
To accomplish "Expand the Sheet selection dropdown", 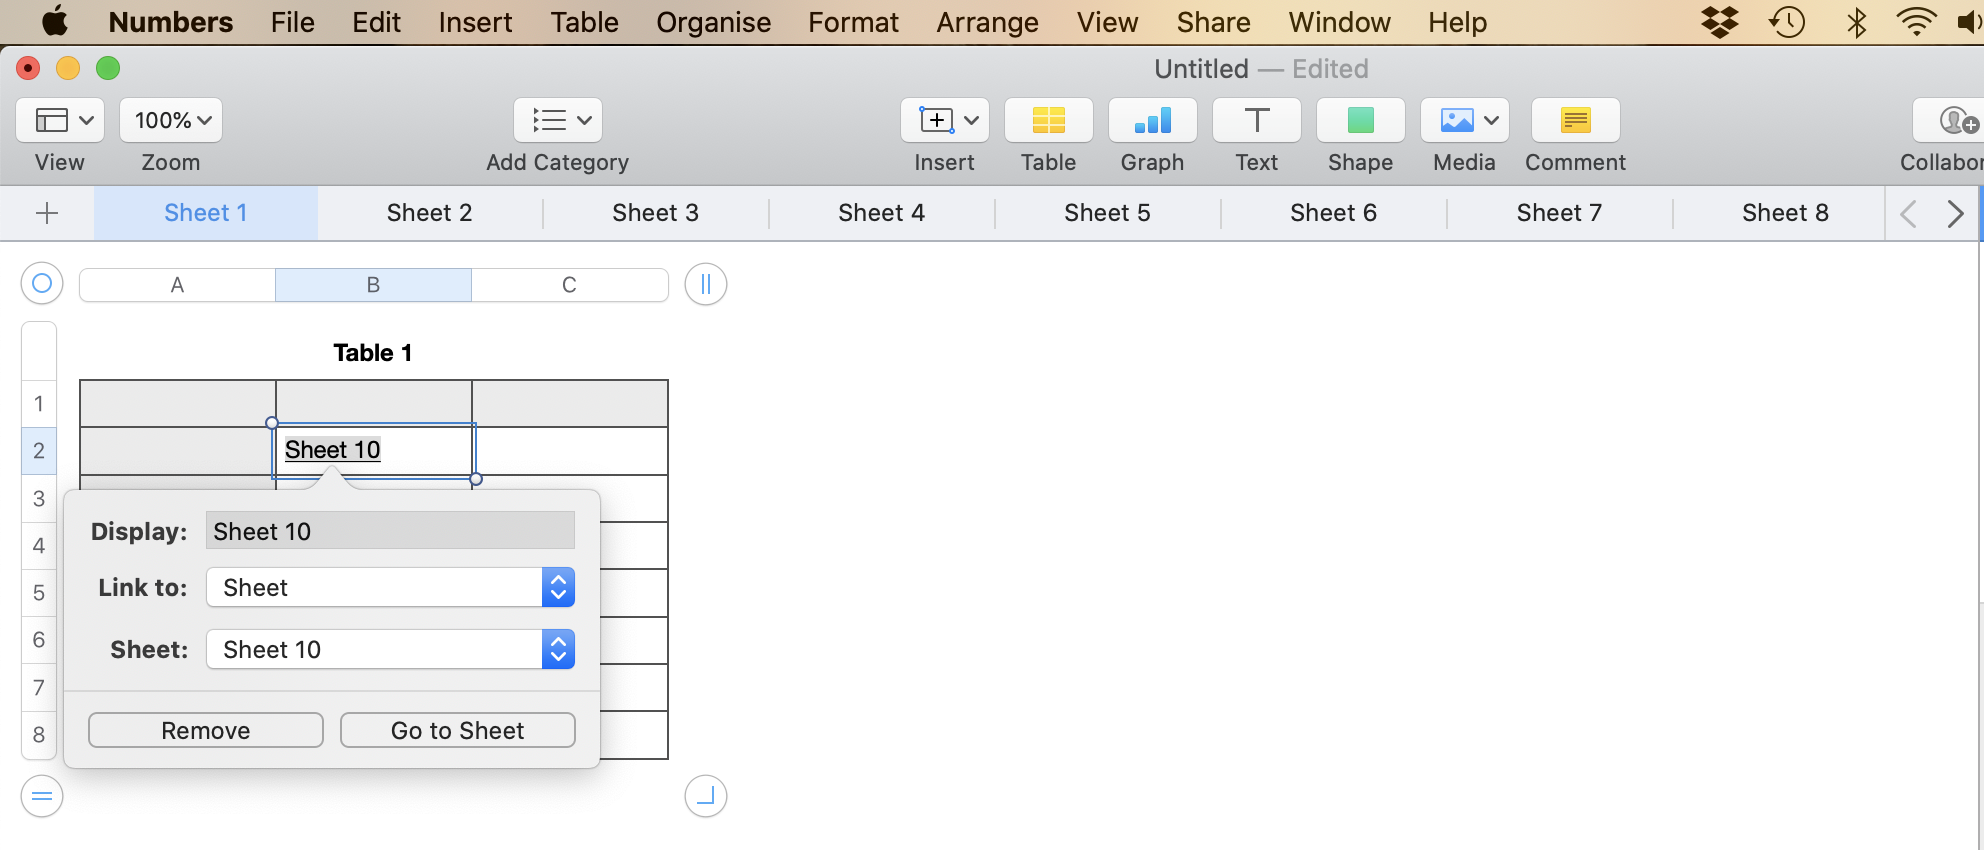I will (390, 650).
